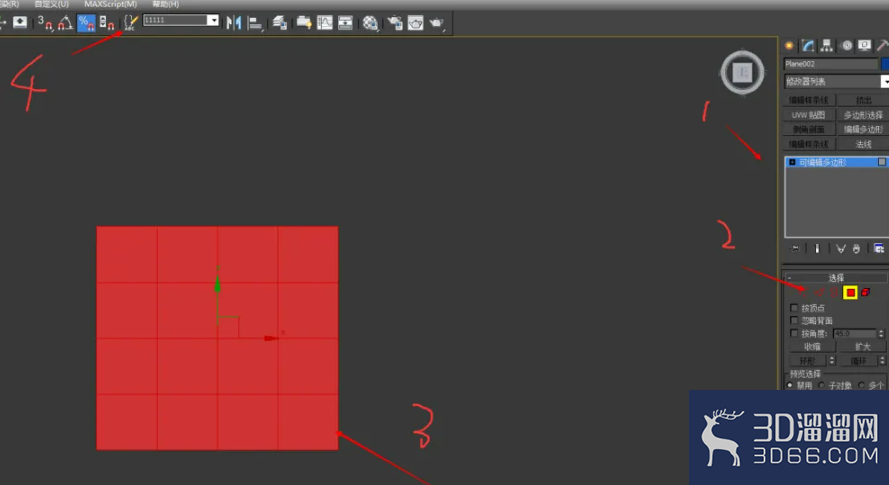Select the 多个 preview radio button
This screenshot has height=485, width=889.
[861, 385]
